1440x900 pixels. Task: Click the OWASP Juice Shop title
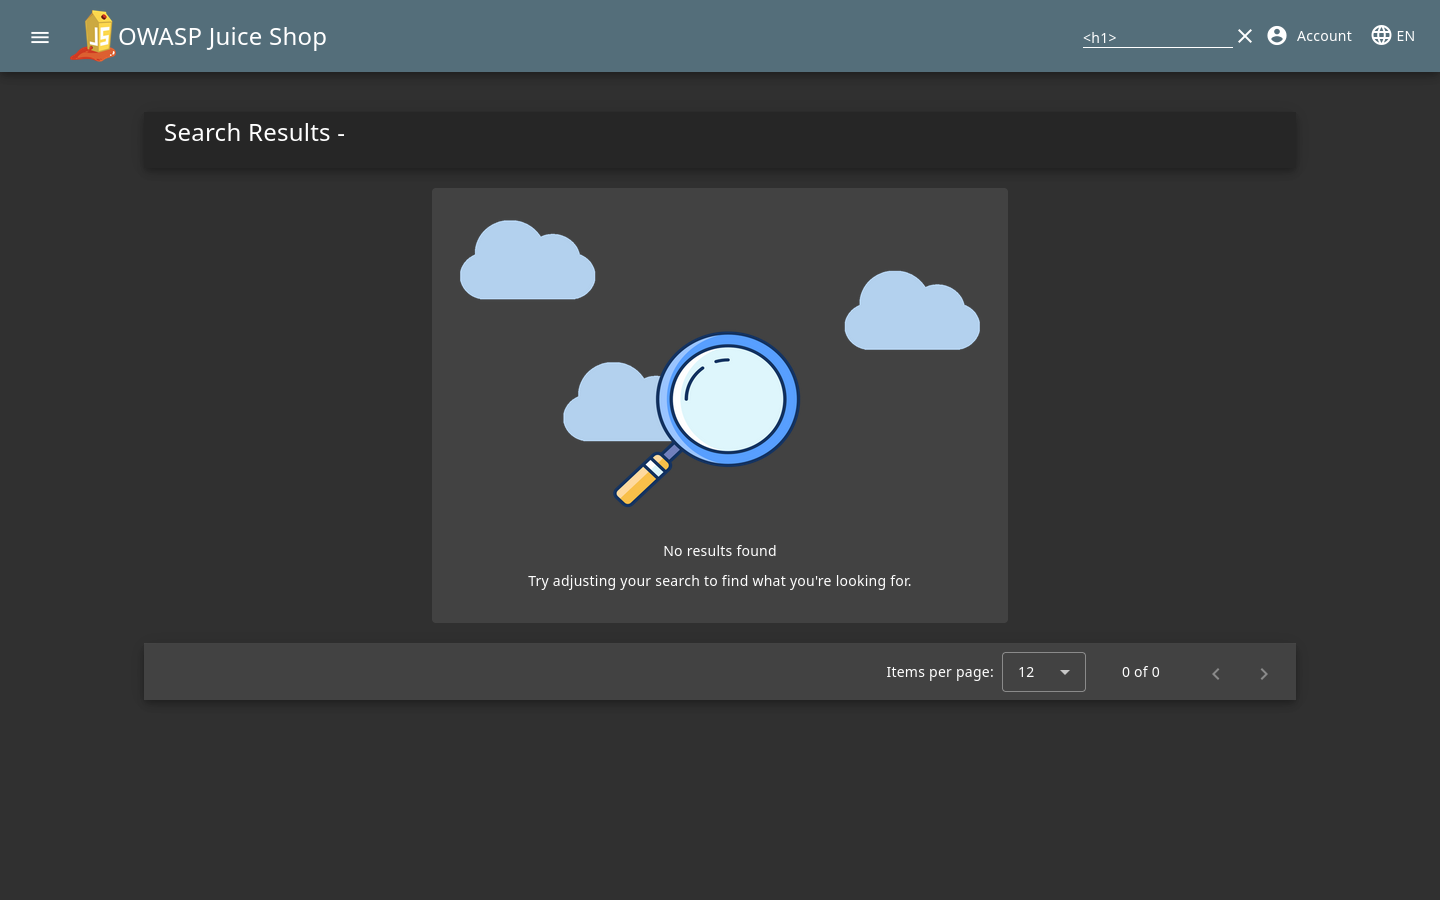pos(222,37)
